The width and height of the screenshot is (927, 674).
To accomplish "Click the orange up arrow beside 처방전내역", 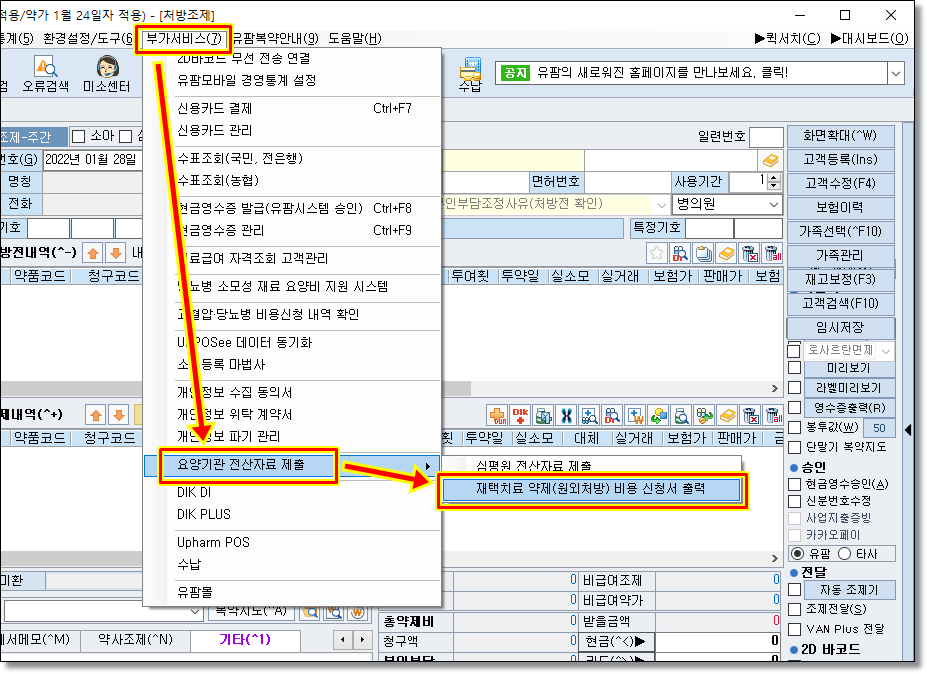I will pos(92,253).
